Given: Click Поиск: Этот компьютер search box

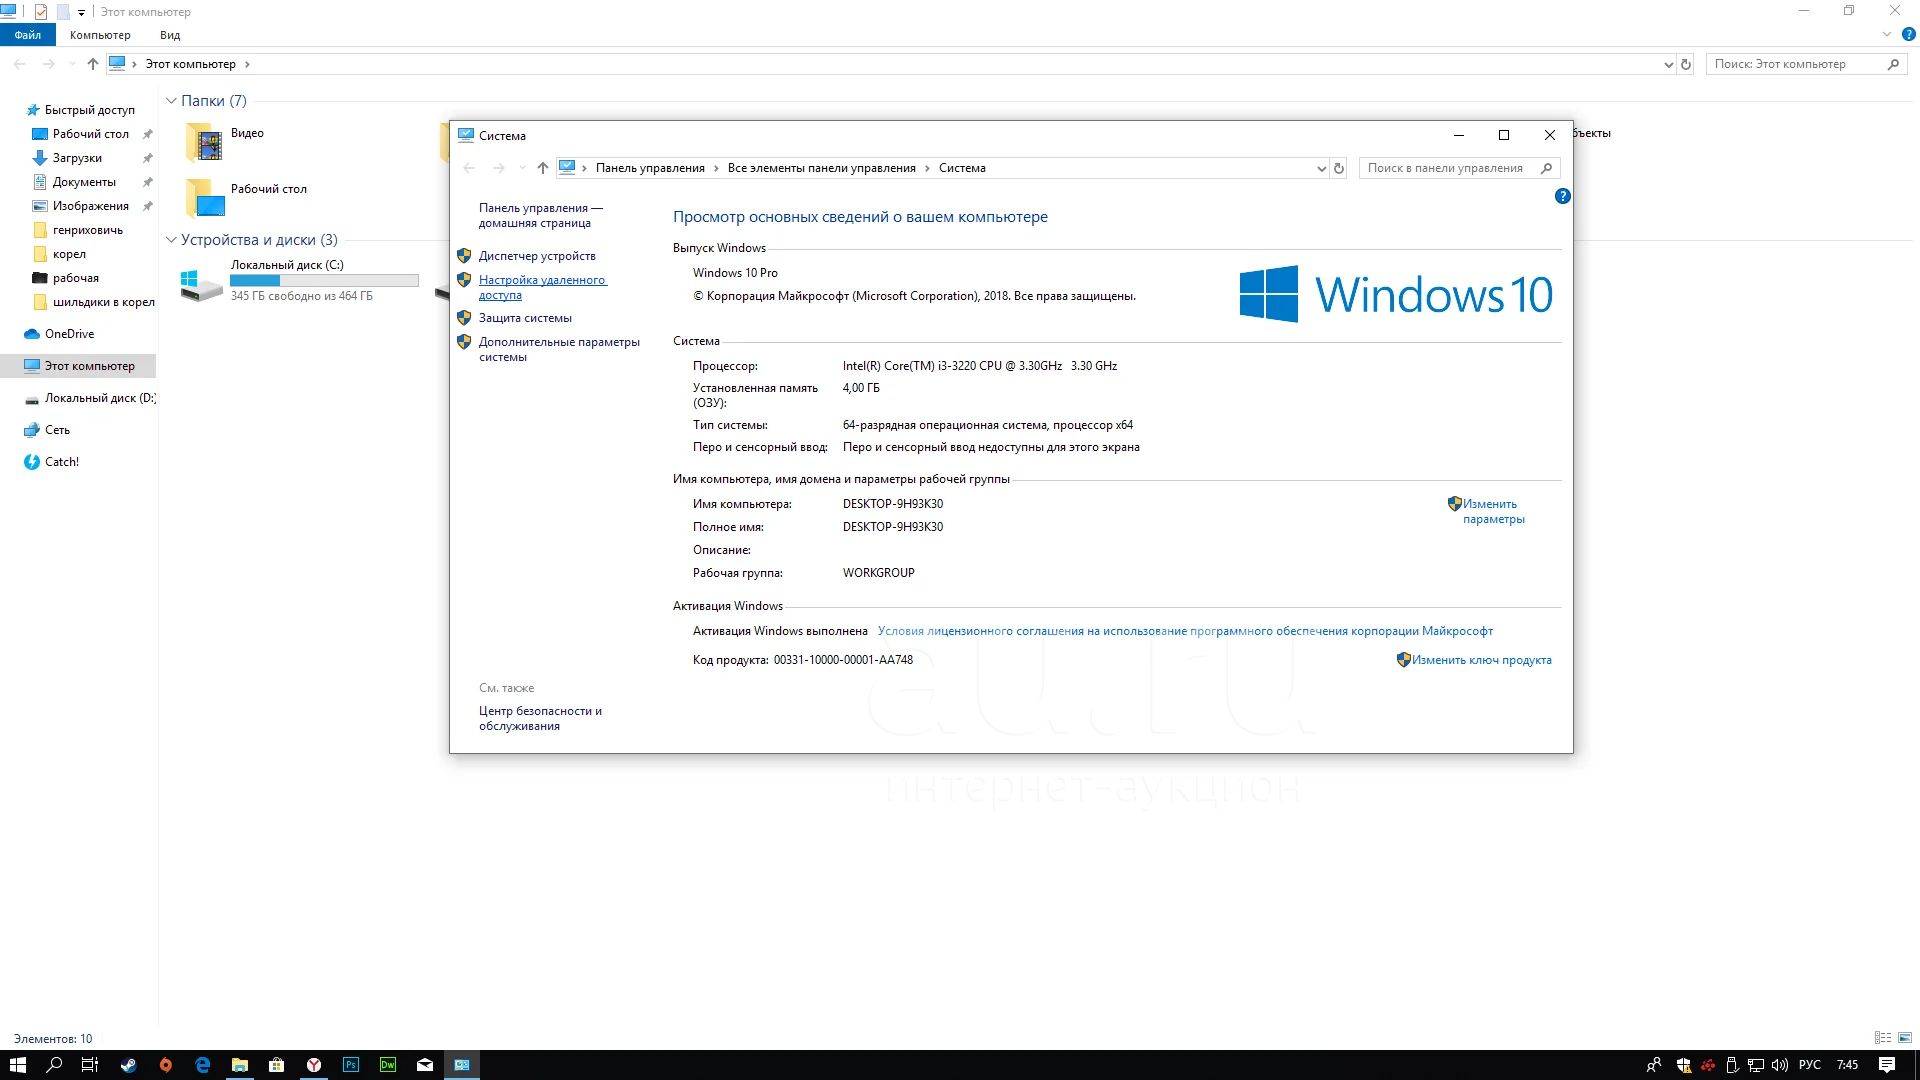Looking at the screenshot, I should tap(1806, 64).
